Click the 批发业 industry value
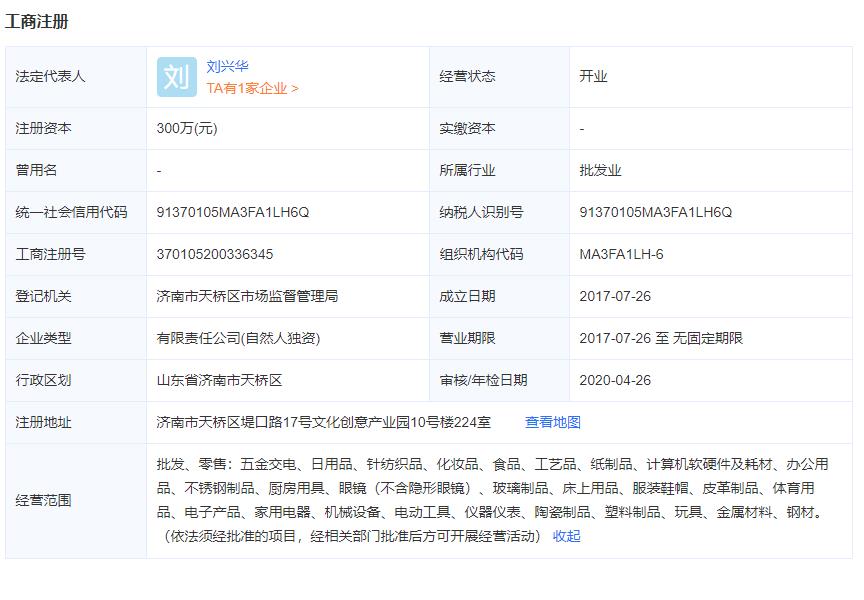This screenshot has height=600, width=864. click(x=600, y=170)
